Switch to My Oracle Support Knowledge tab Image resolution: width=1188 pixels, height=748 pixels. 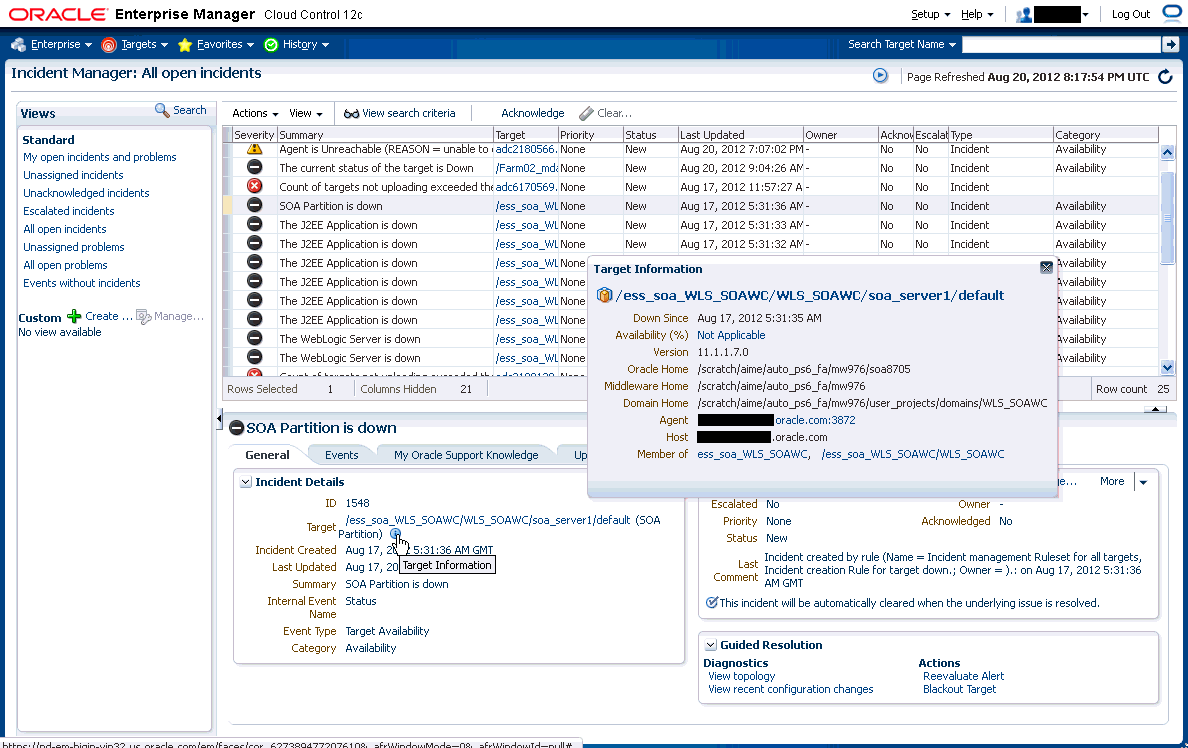(x=466, y=455)
